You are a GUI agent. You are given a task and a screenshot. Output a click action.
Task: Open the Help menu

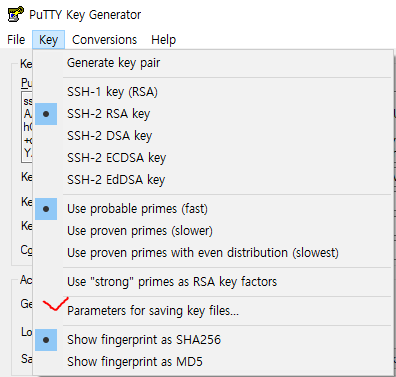(x=163, y=40)
